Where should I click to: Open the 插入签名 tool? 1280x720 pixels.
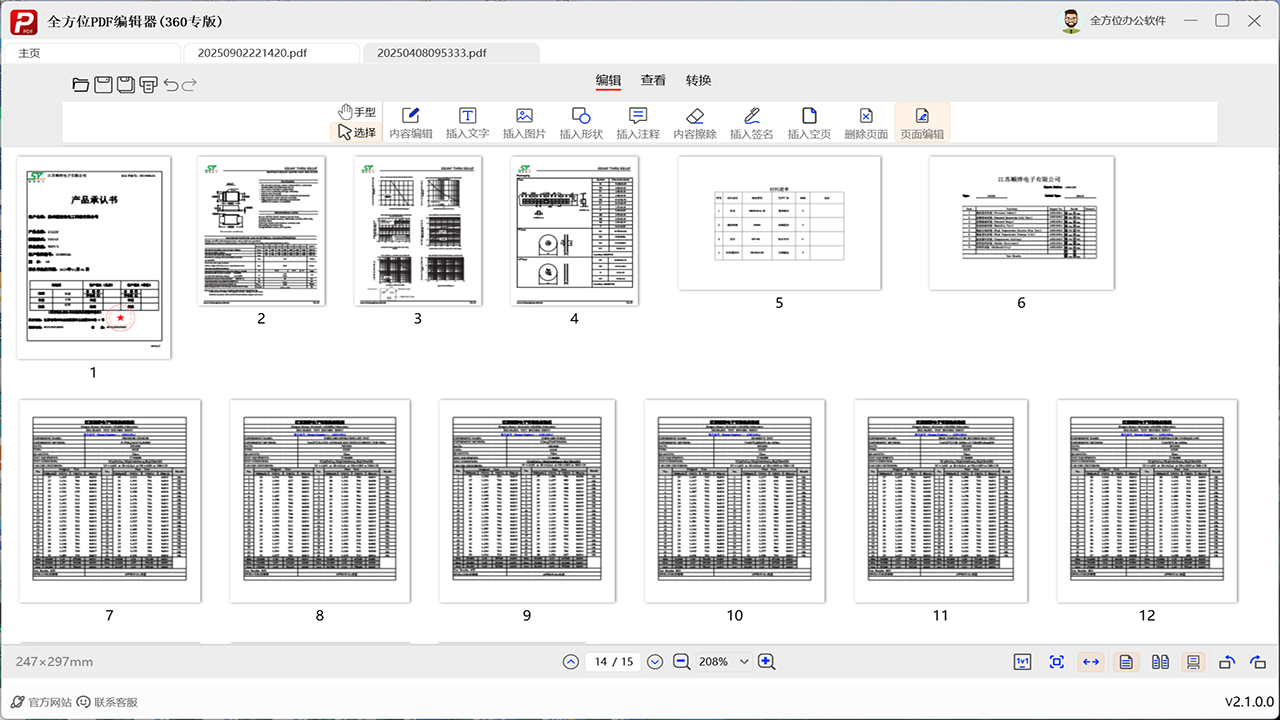point(751,121)
